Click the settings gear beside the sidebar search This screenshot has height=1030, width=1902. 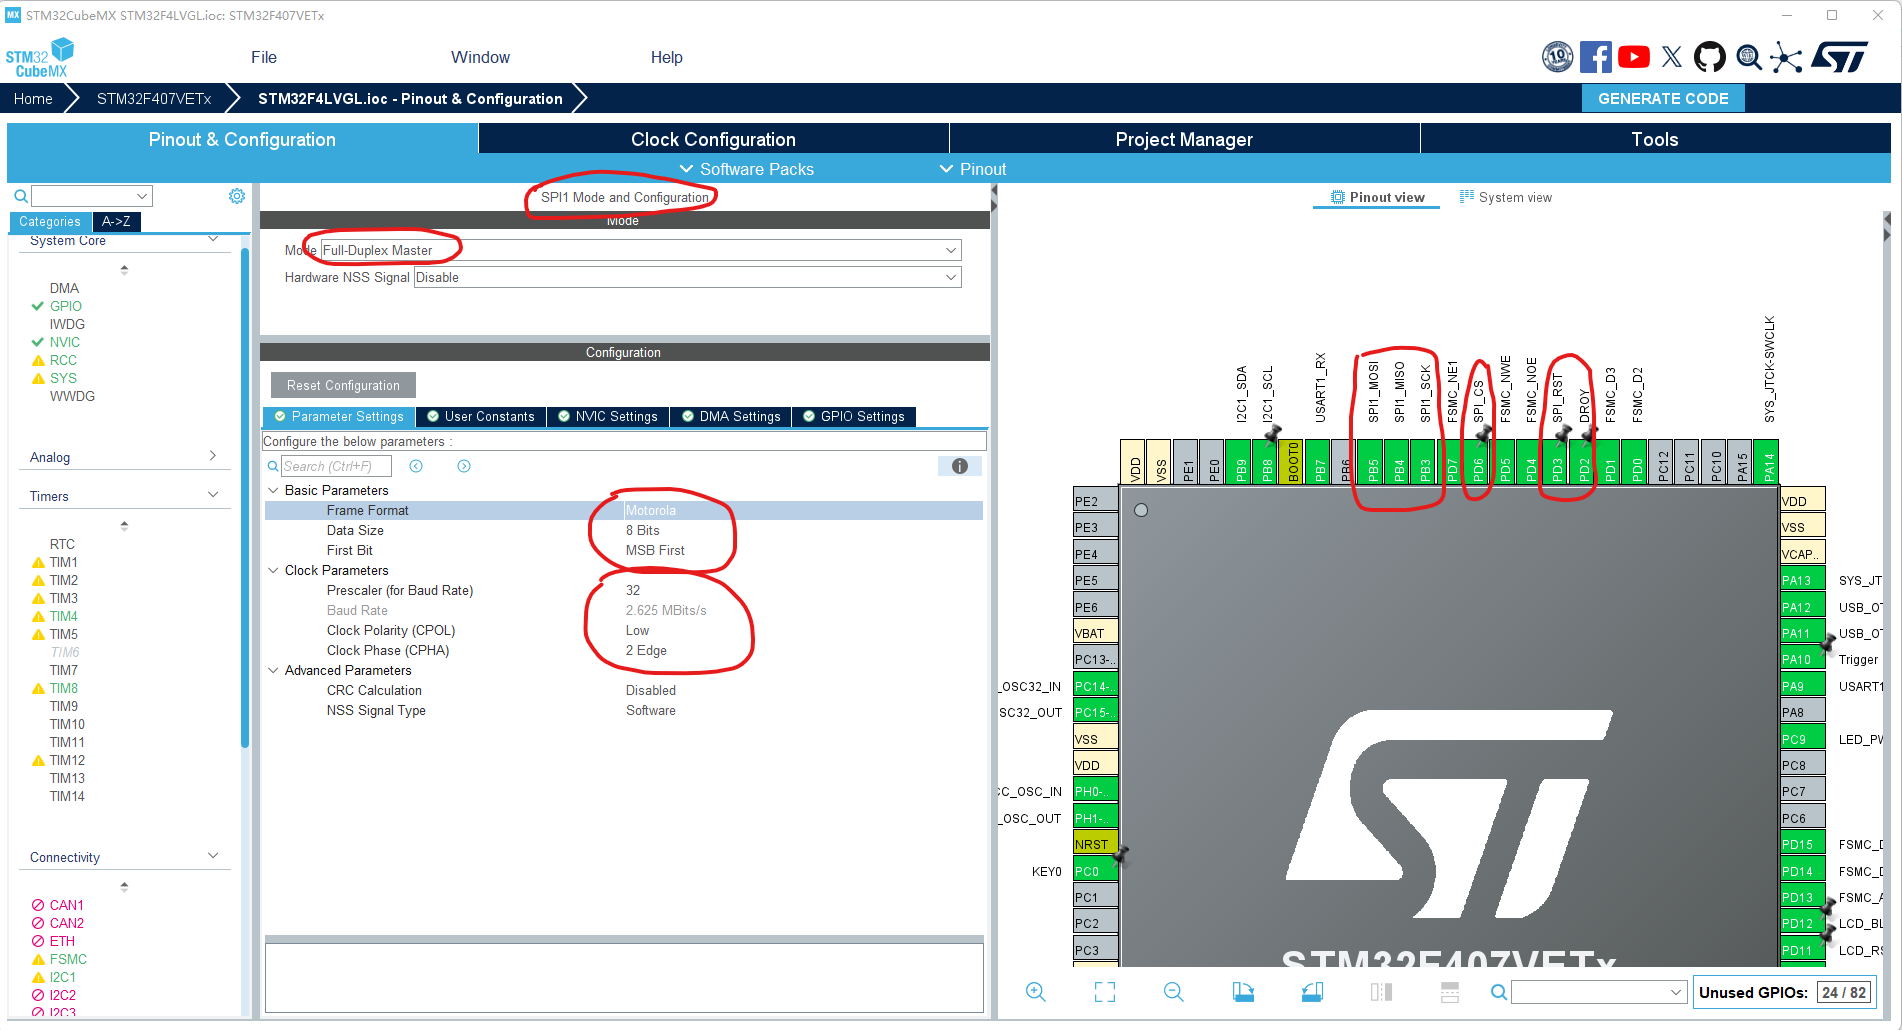click(x=237, y=195)
